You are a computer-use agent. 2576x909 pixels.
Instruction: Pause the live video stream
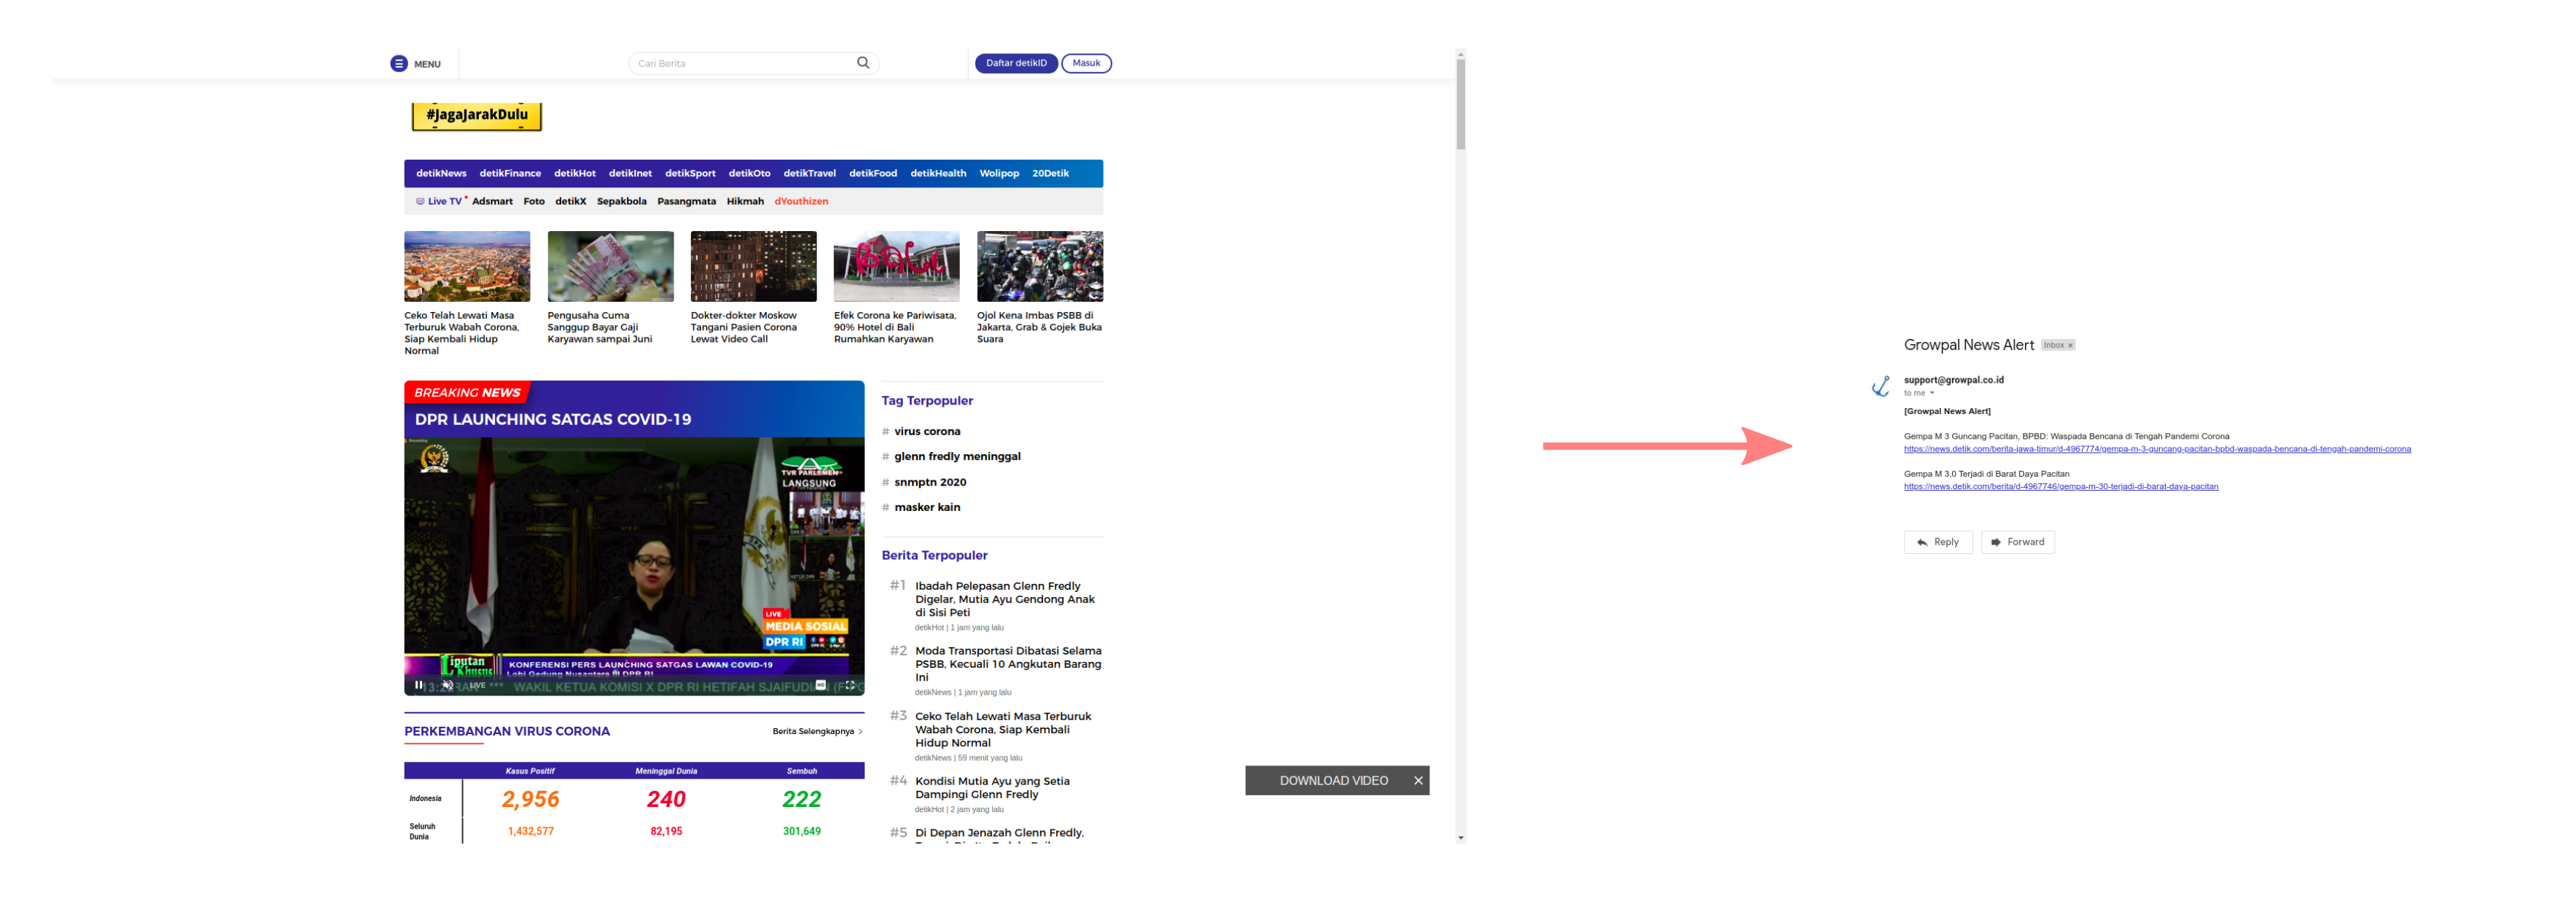tap(419, 685)
